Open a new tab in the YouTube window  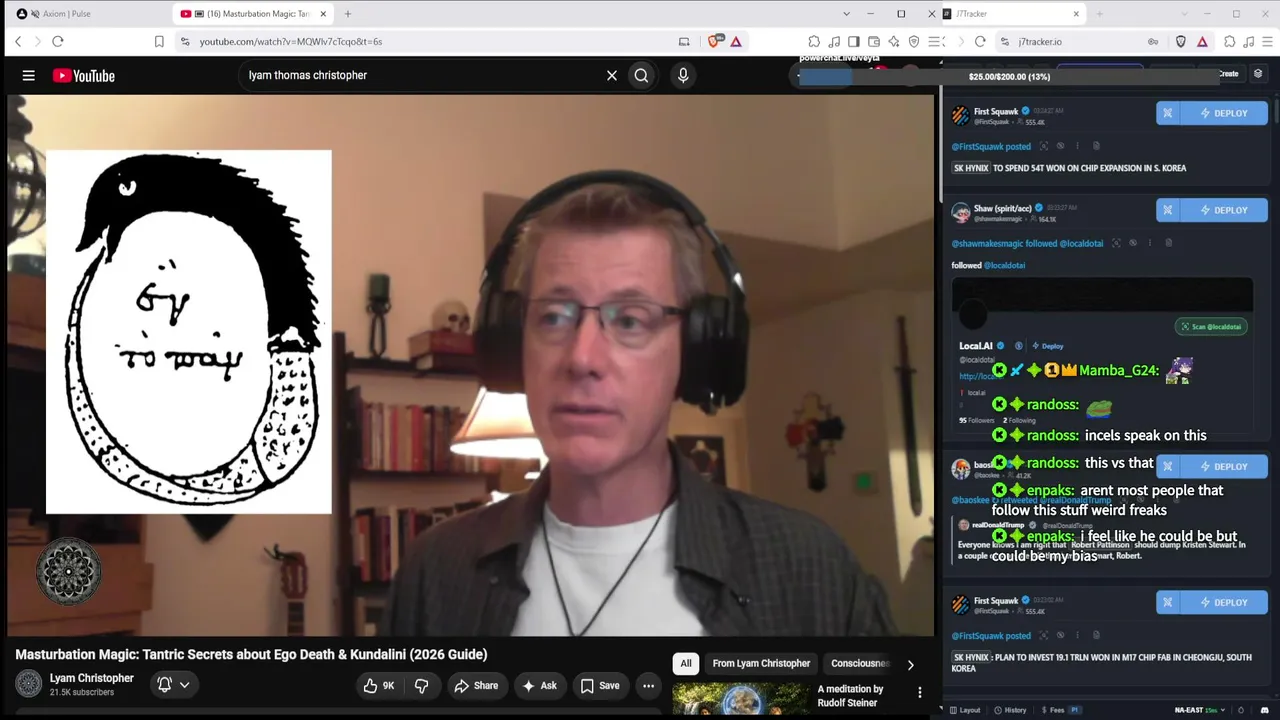348,14
